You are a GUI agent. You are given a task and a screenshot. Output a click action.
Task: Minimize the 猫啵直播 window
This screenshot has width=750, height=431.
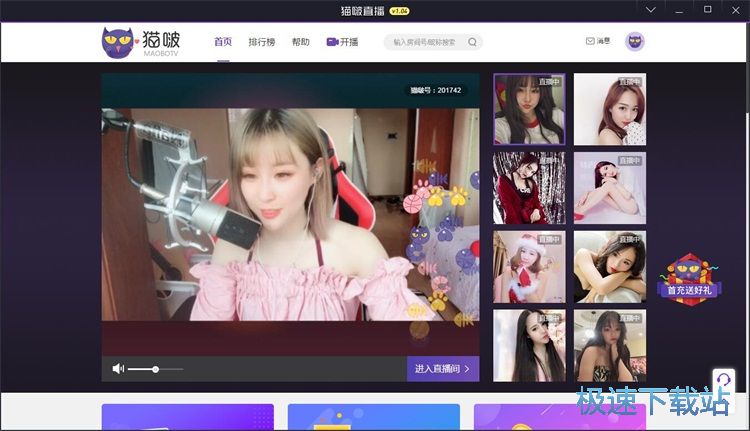pos(679,10)
